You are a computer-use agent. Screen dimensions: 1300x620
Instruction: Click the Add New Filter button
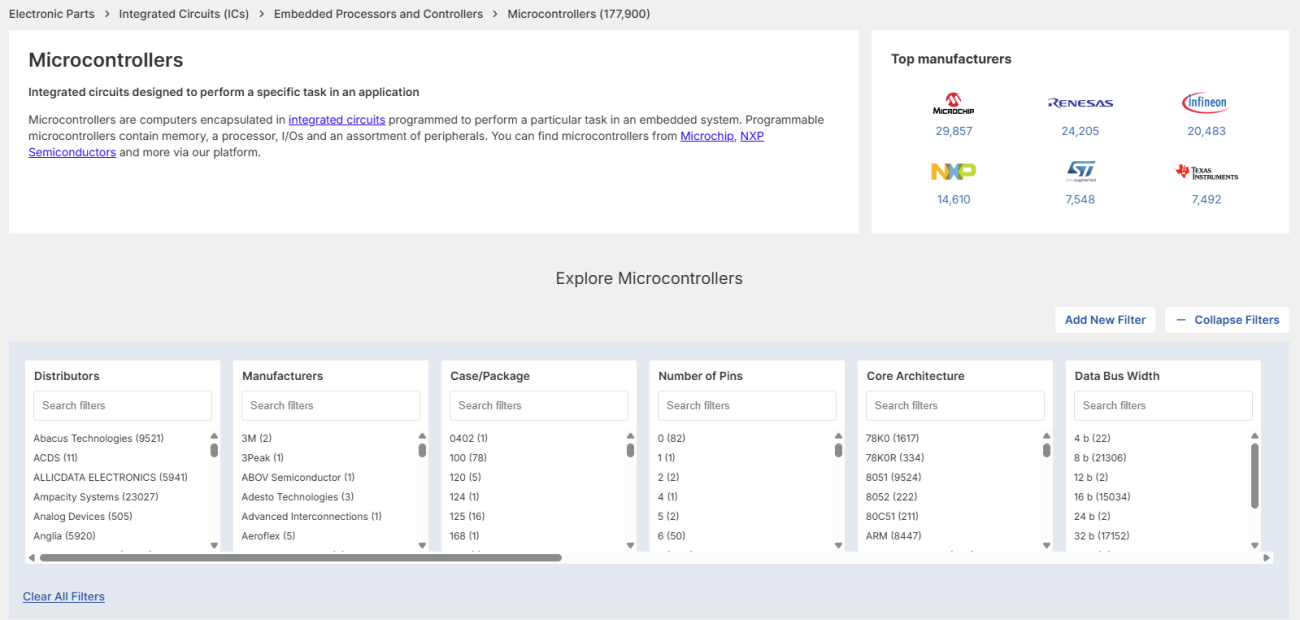(1105, 320)
